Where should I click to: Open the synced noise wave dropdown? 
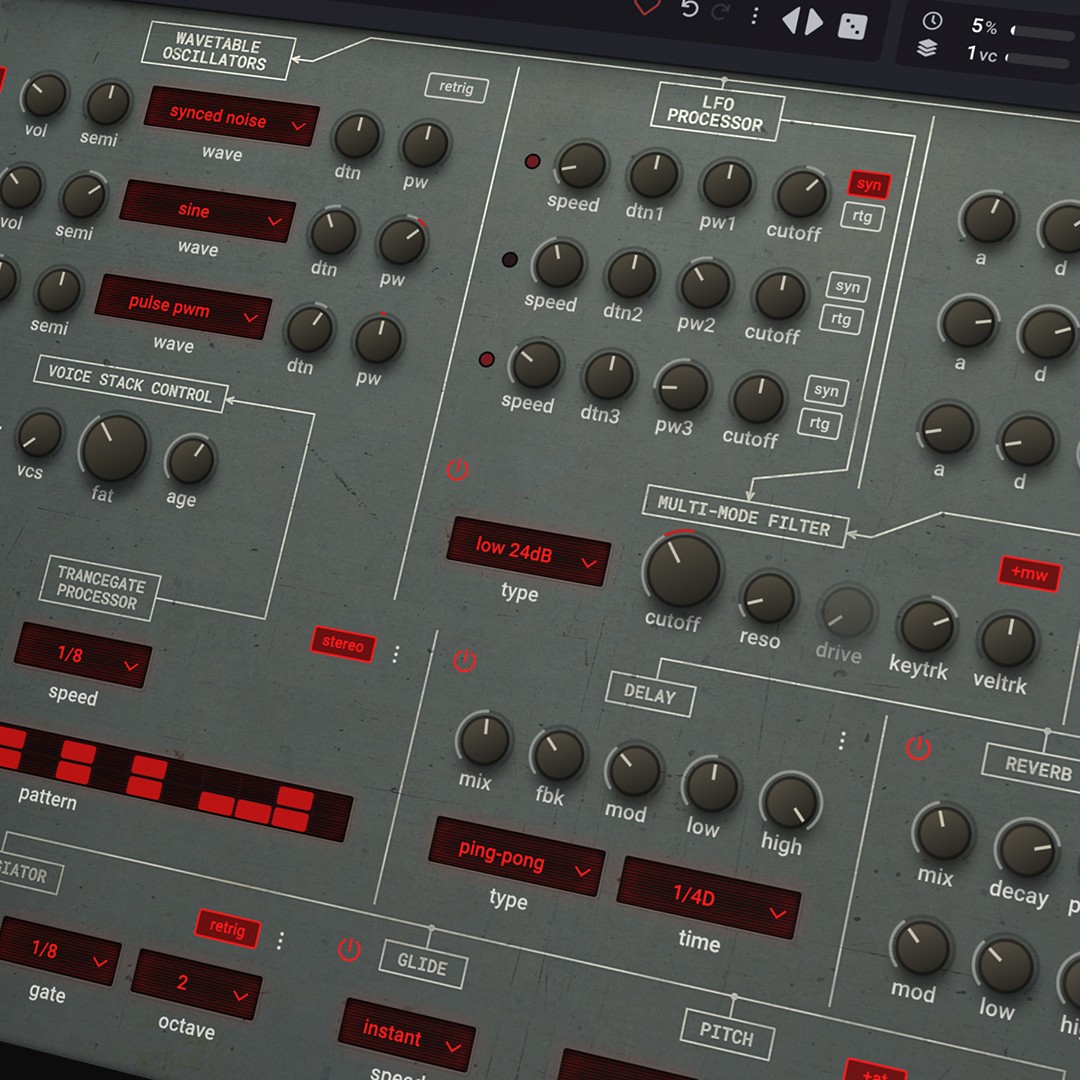[231, 116]
